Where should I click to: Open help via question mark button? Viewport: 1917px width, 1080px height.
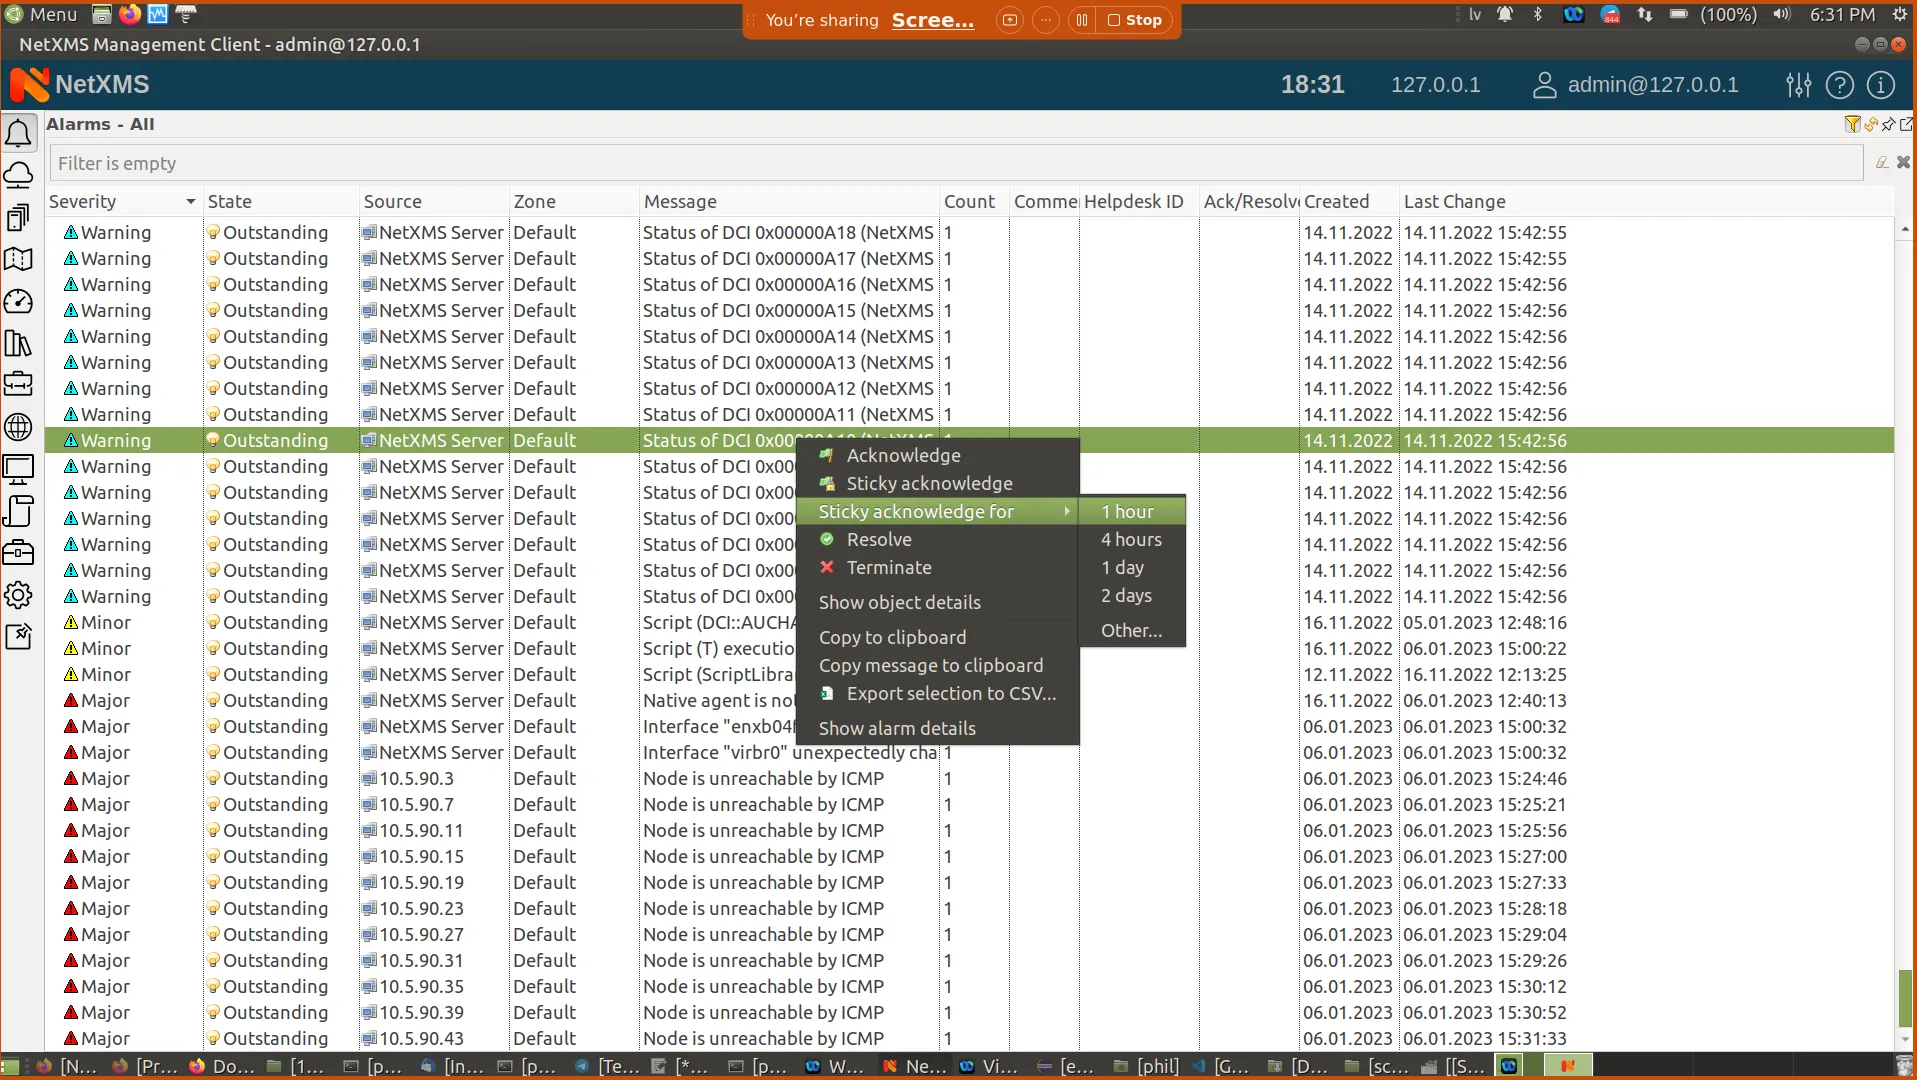[1841, 85]
